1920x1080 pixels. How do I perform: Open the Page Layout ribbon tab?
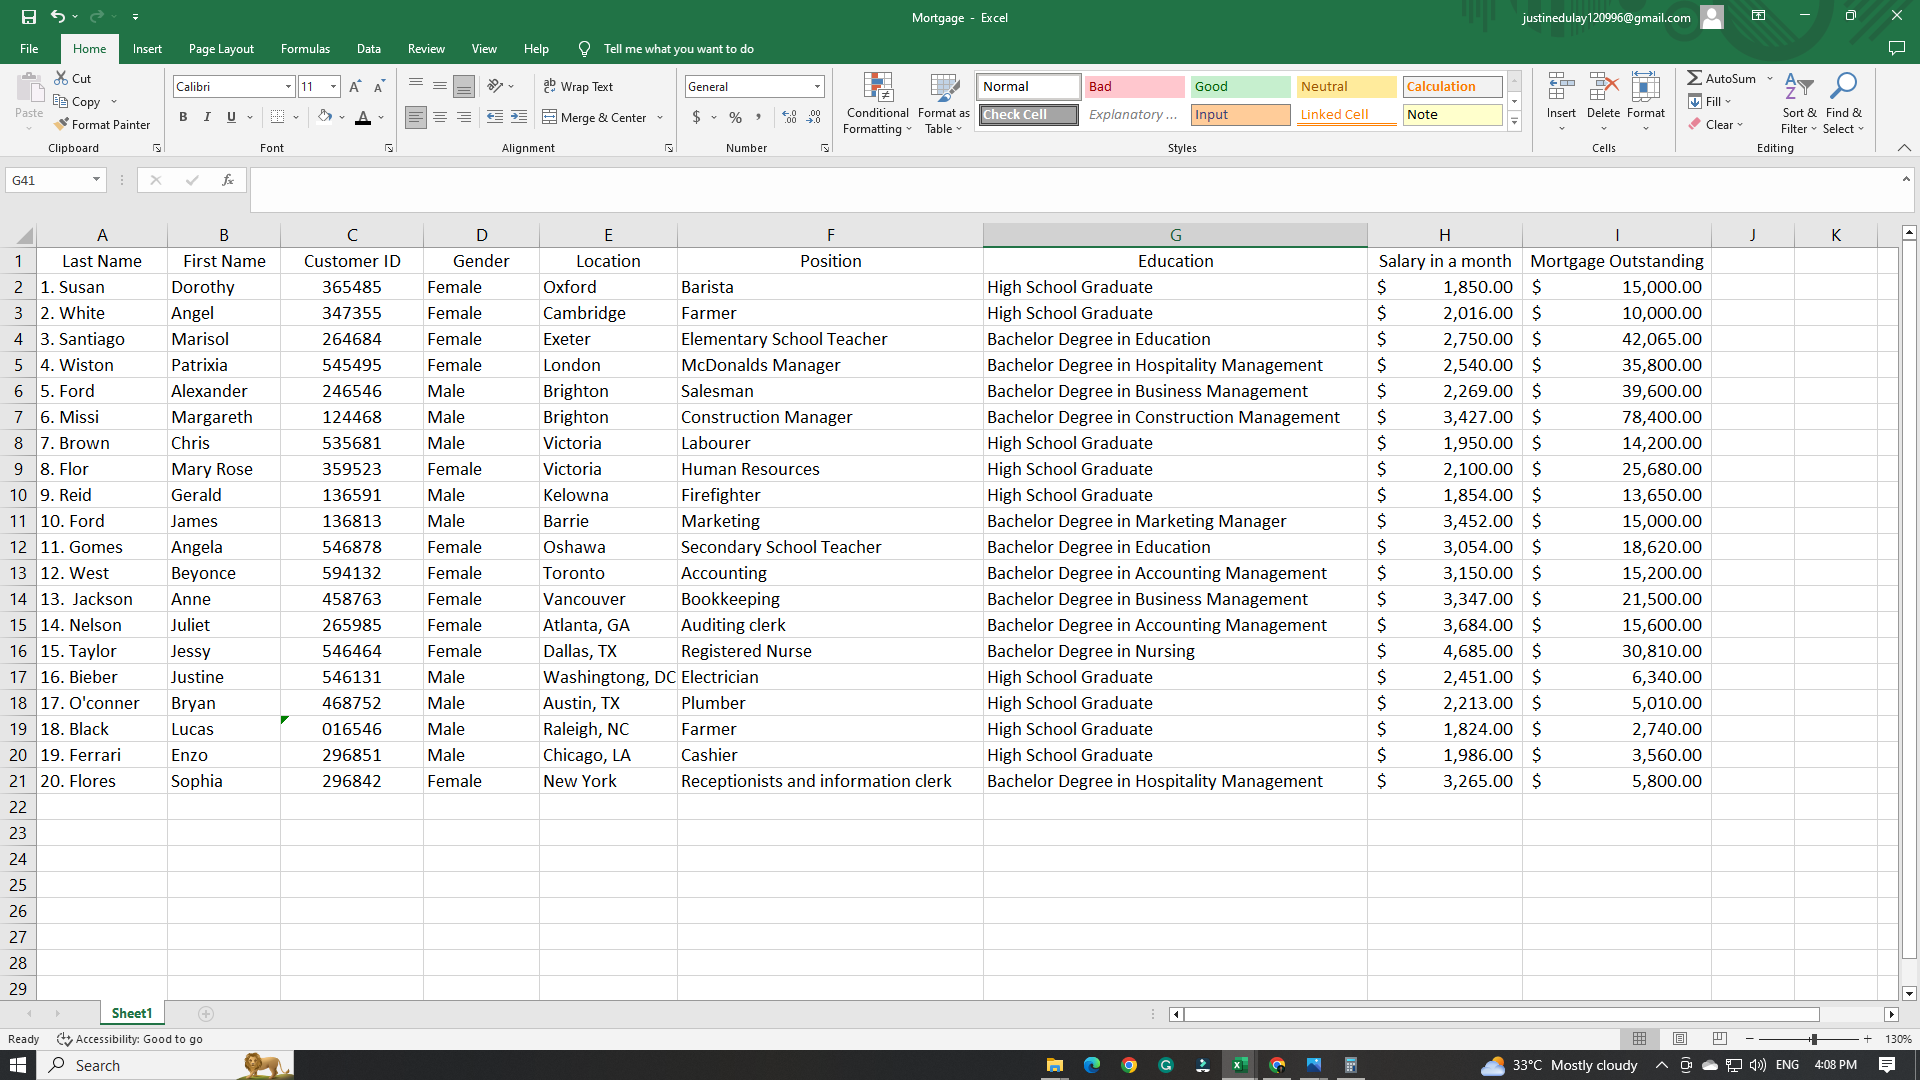221,49
